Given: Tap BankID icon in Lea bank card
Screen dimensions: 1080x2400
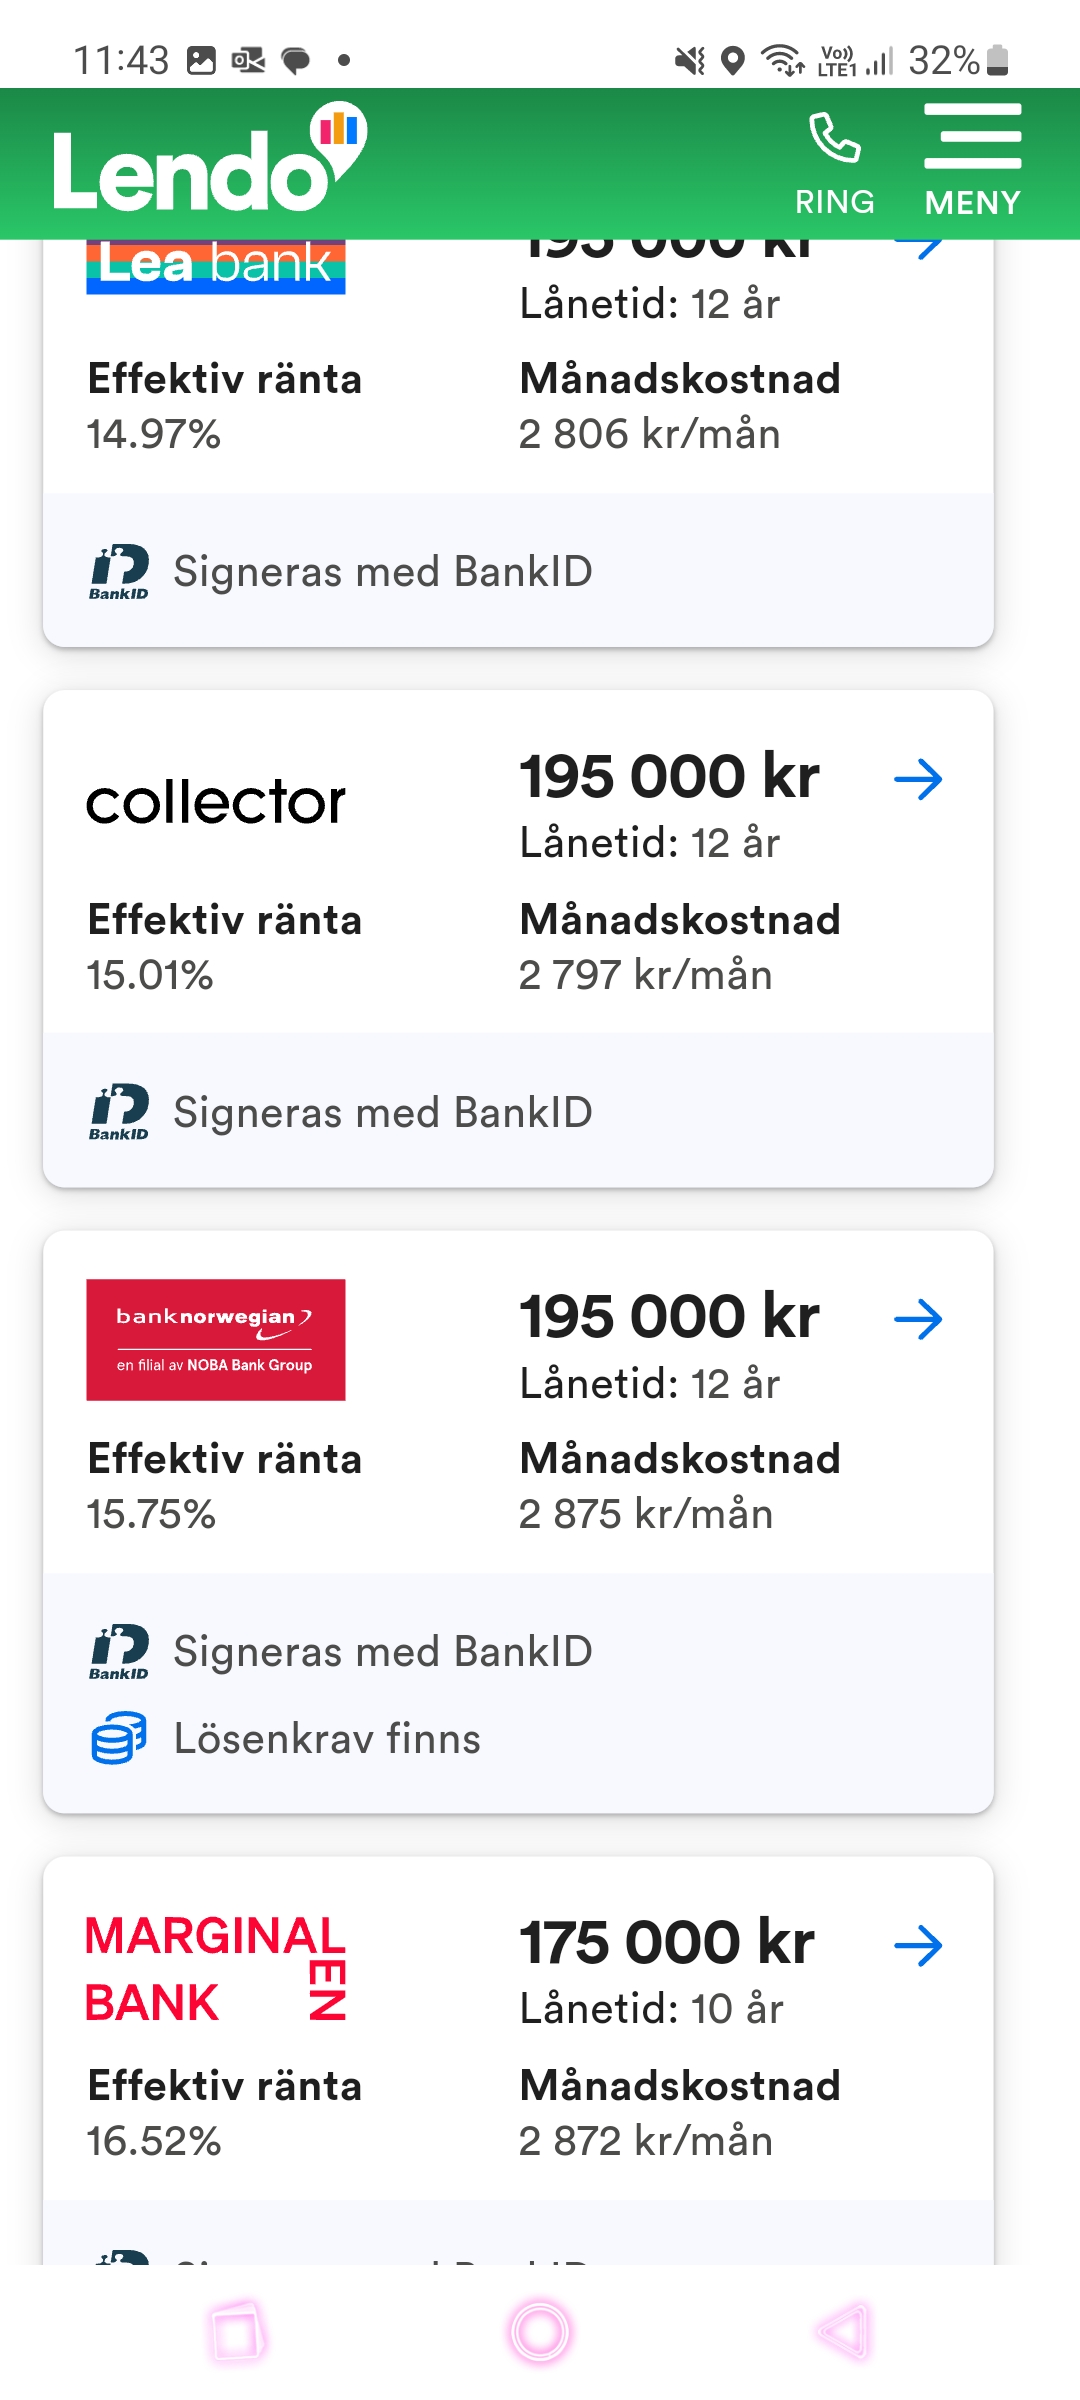Looking at the screenshot, I should 119,572.
